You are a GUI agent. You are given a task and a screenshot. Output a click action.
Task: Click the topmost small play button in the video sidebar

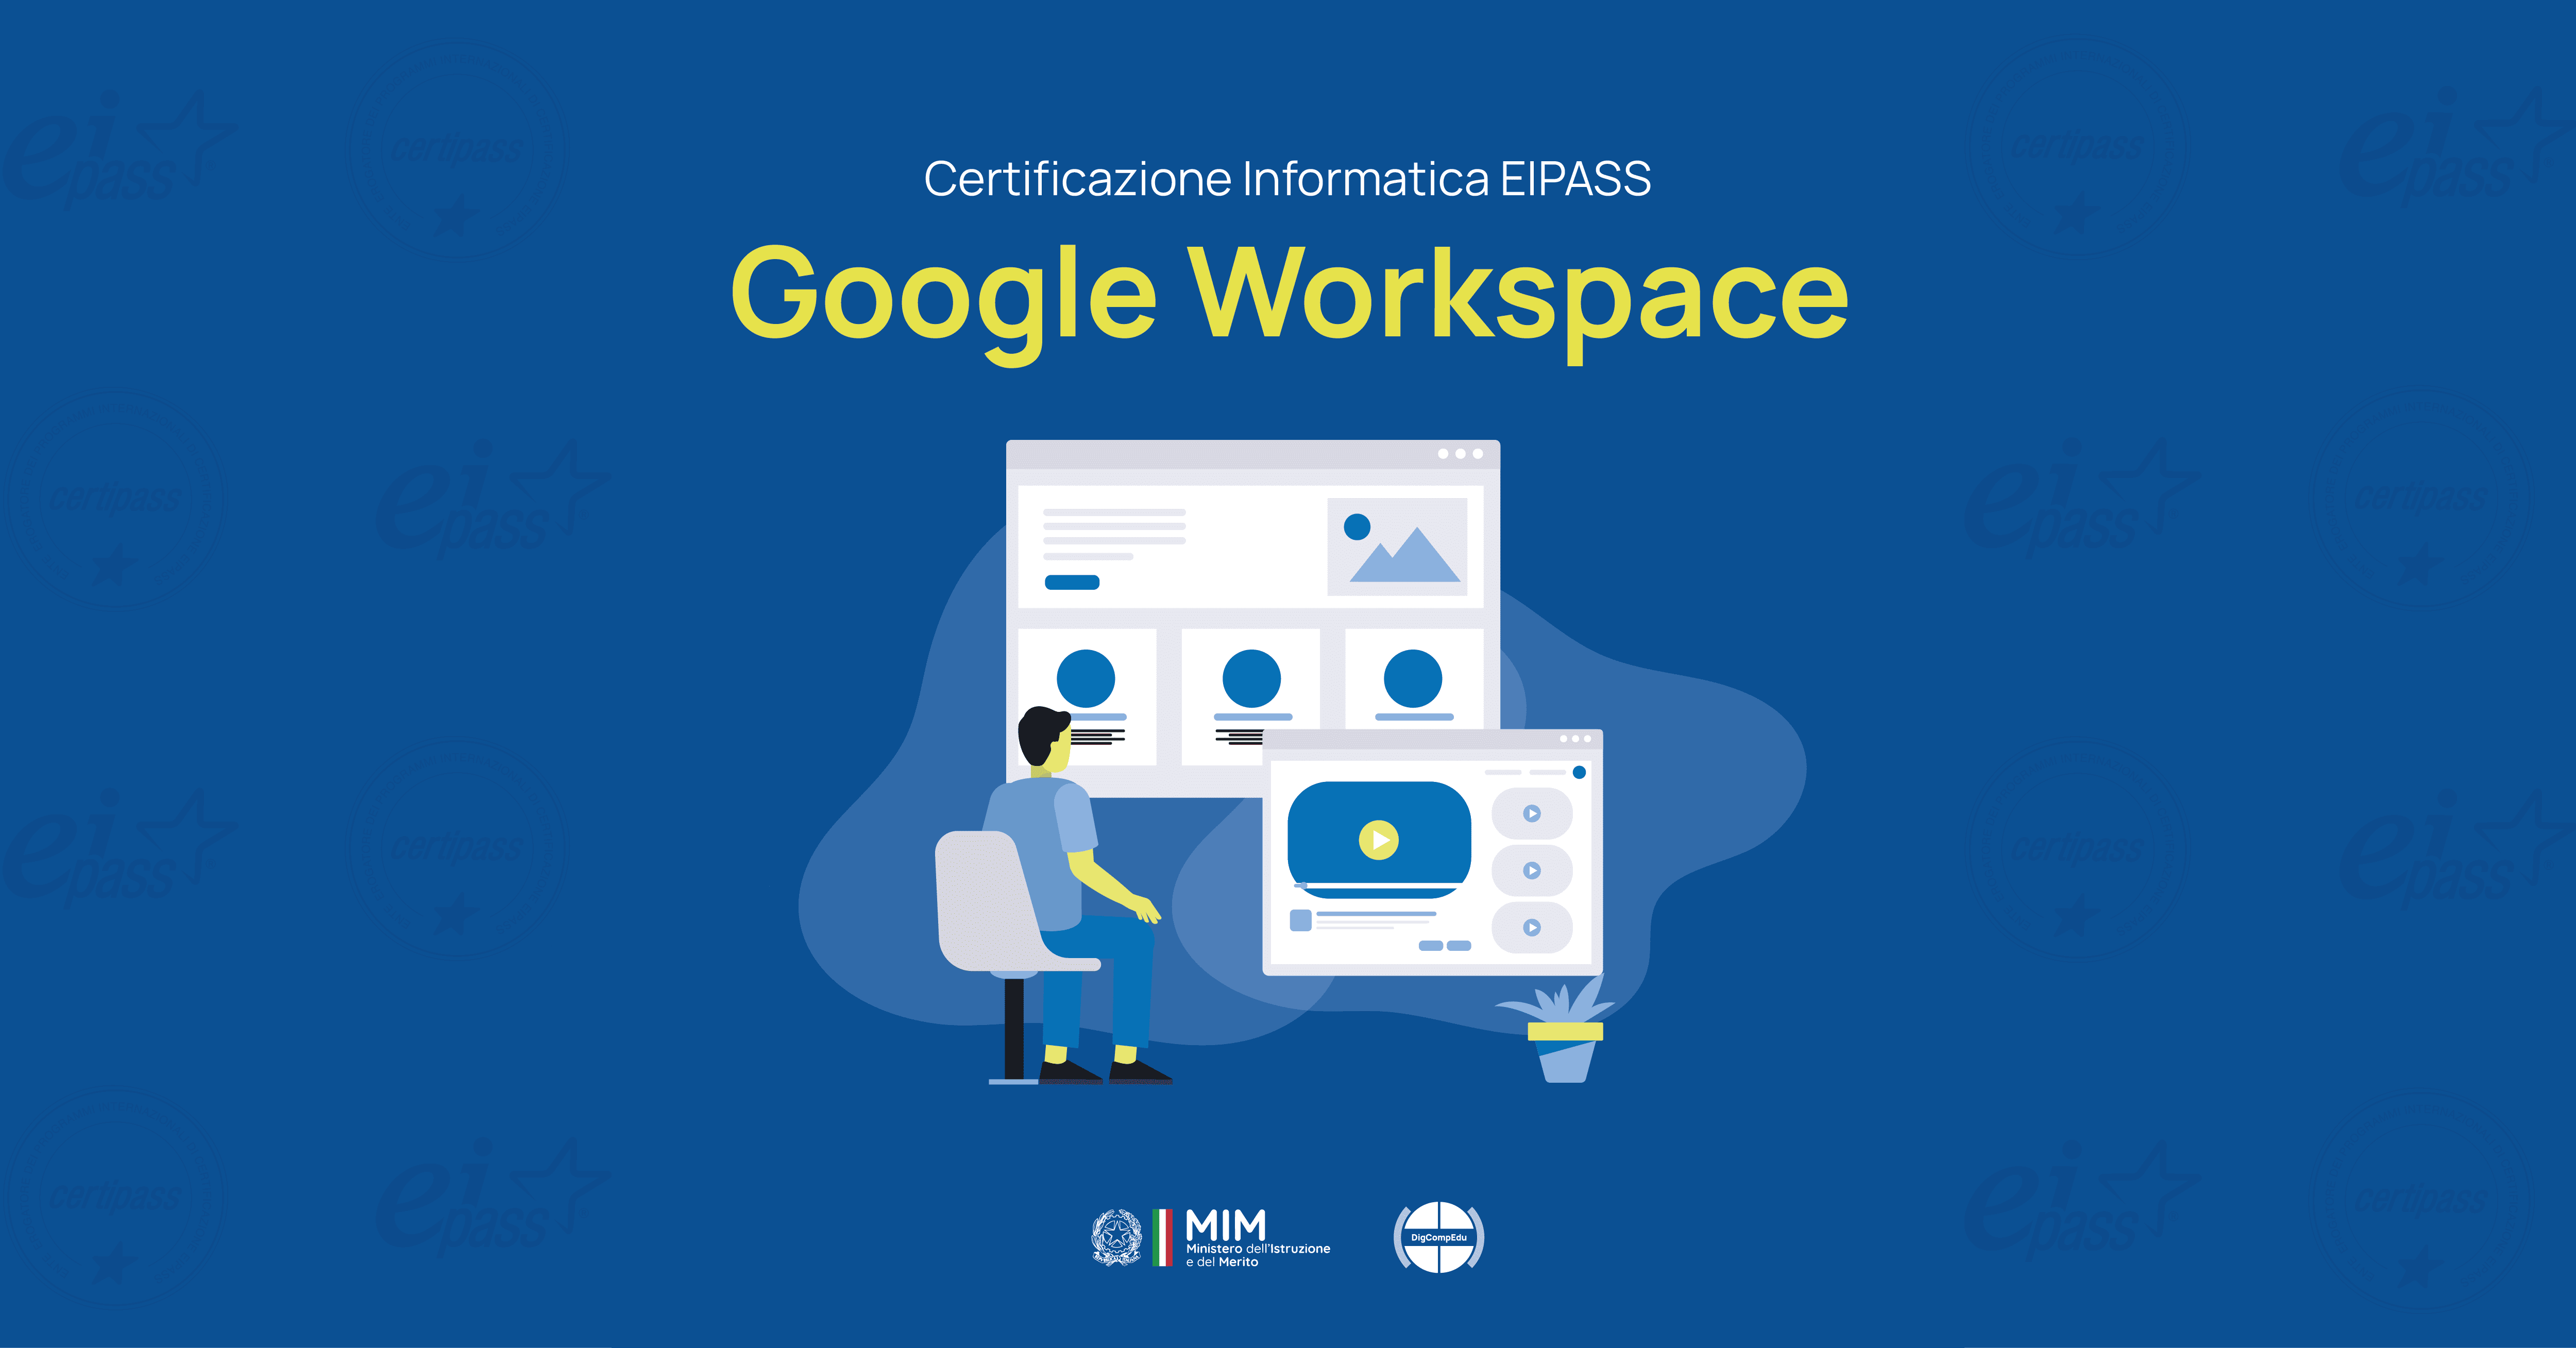1532,813
